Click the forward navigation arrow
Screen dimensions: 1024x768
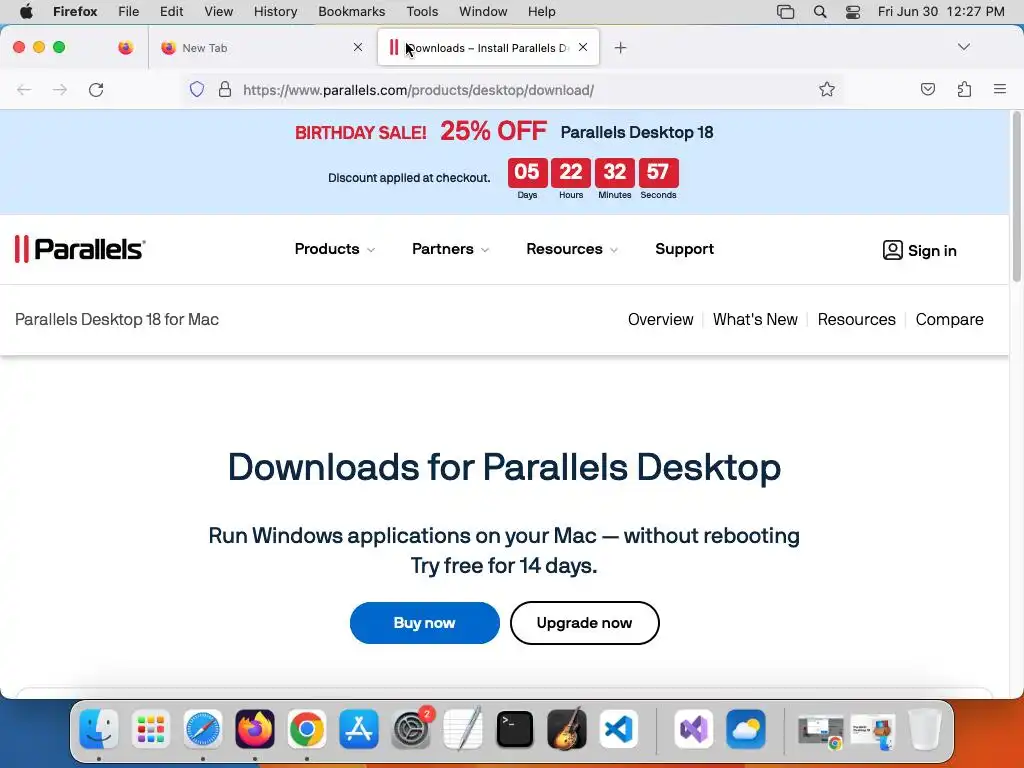(x=59, y=89)
